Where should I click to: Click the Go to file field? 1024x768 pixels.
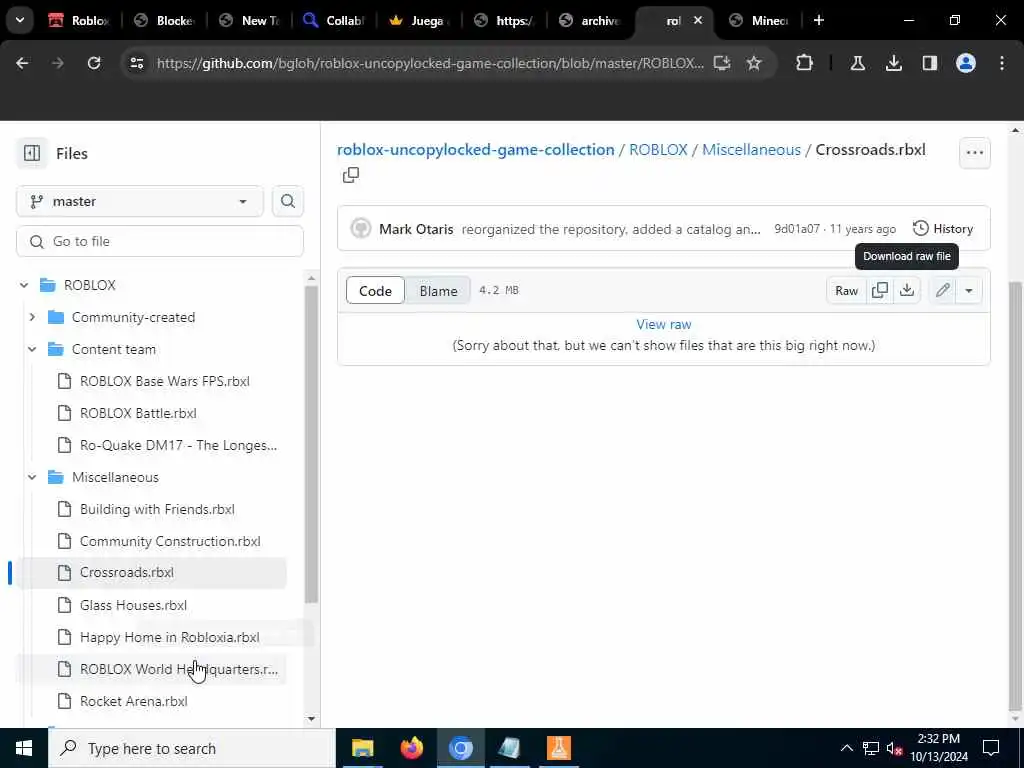click(160, 242)
